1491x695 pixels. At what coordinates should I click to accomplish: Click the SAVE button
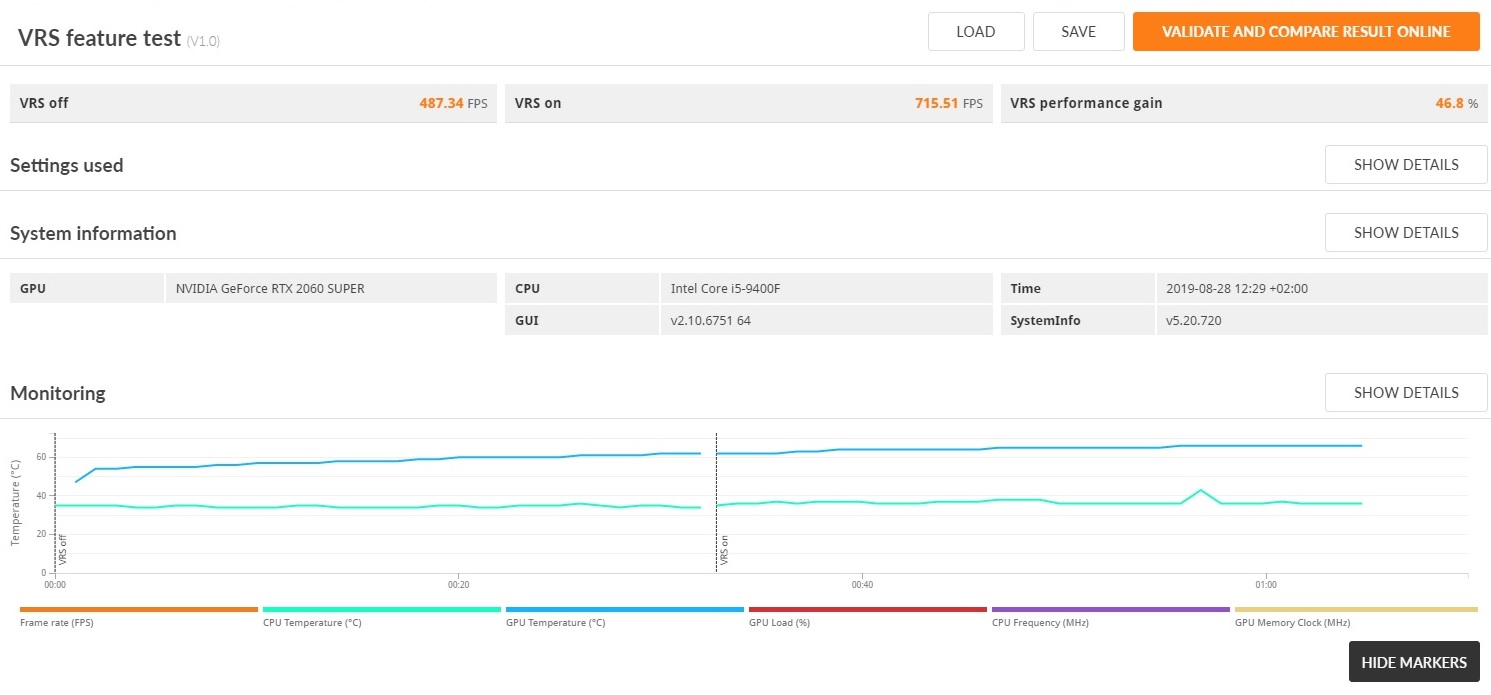pyautogui.click(x=1078, y=31)
